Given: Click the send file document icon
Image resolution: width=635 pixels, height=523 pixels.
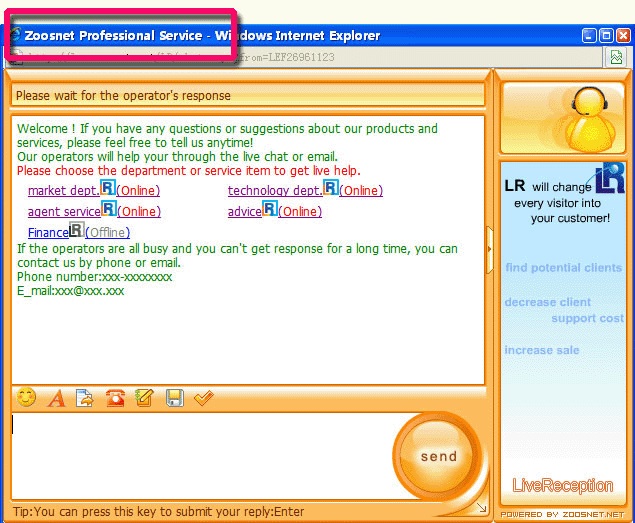Looking at the screenshot, I should click(x=84, y=398).
